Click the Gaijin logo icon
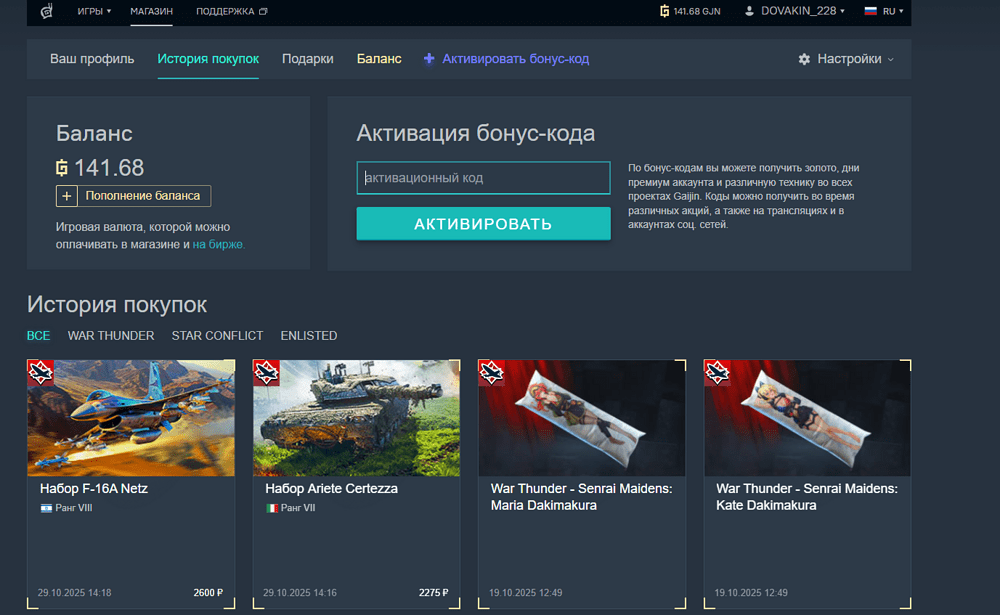The width and height of the screenshot is (1000, 615). point(46,12)
